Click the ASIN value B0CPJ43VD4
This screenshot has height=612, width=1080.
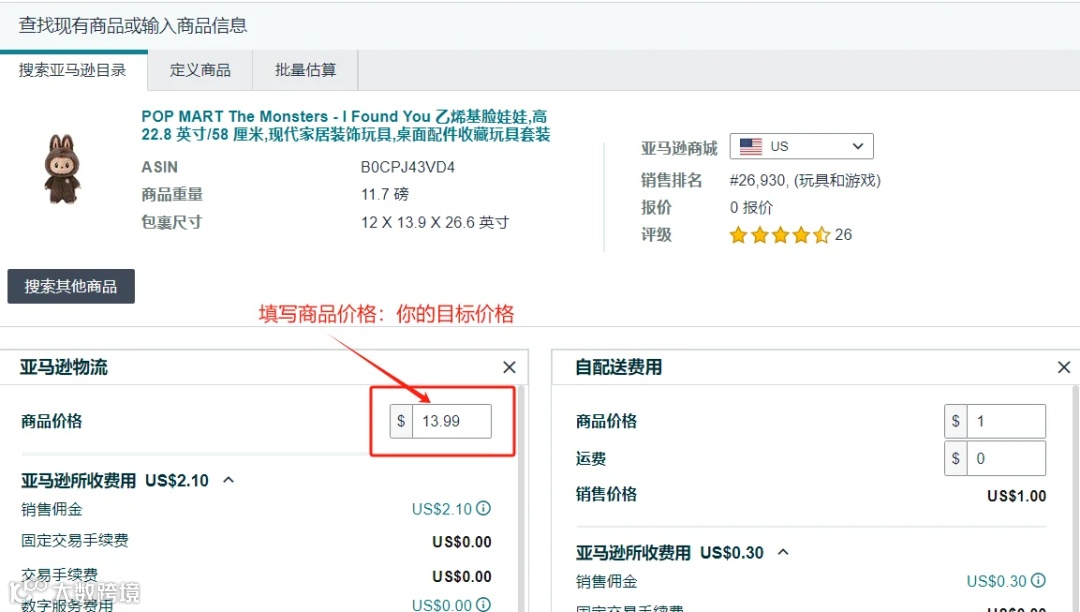coord(408,167)
